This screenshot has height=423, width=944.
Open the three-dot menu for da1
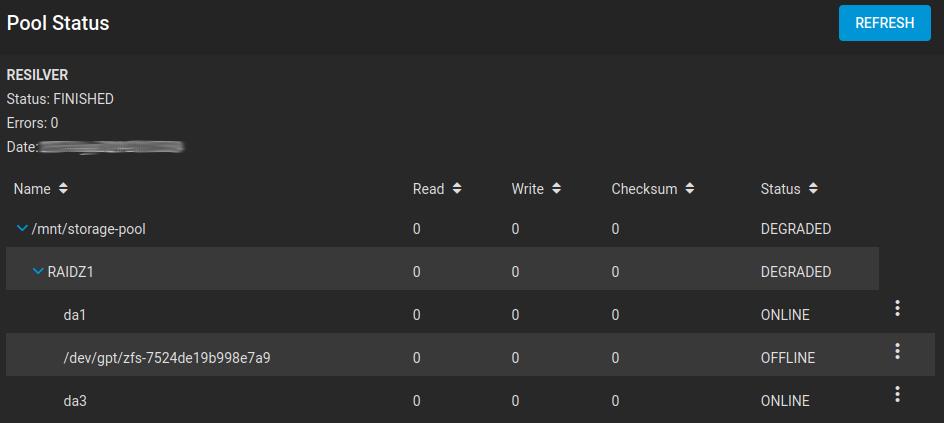point(897,308)
